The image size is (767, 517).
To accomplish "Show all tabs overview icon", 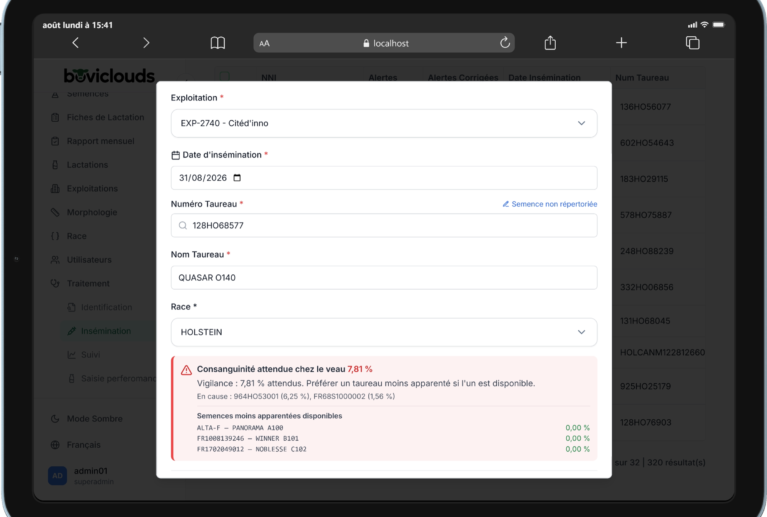I will tap(693, 43).
